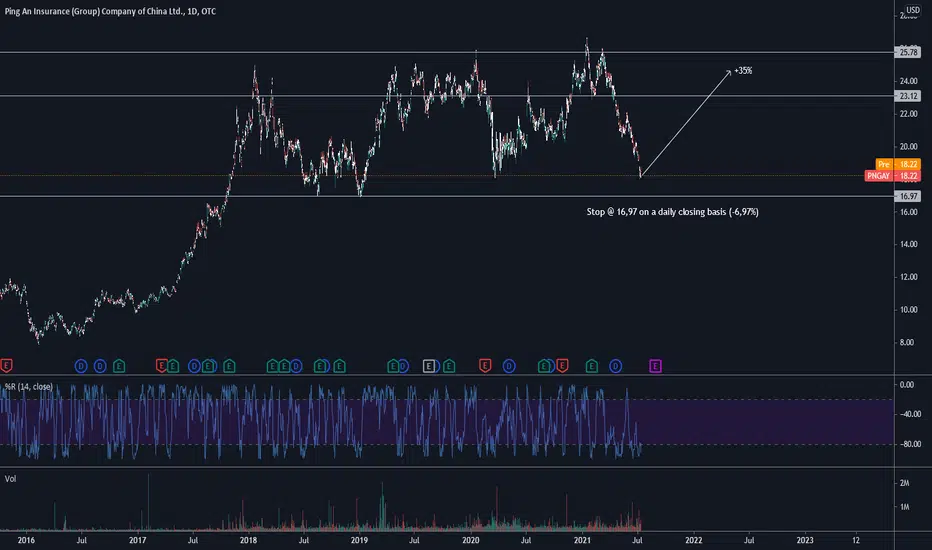Click the %R (14, close) indicator legend
The image size is (932, 550).
tap(29, 386)
